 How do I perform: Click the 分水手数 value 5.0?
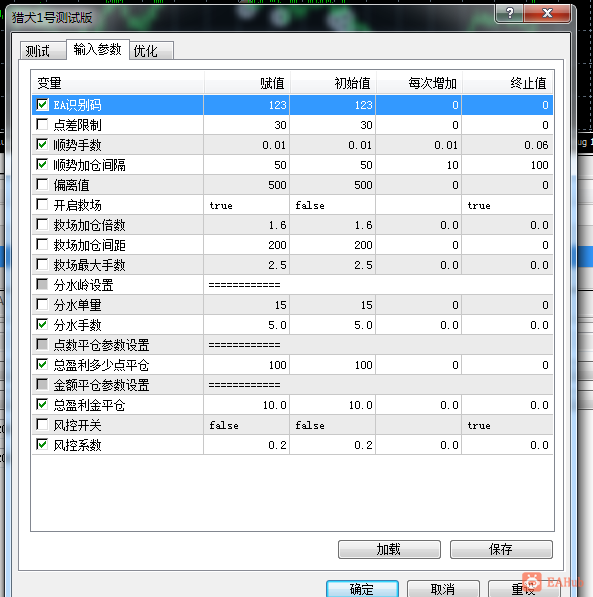coord(246,325)
